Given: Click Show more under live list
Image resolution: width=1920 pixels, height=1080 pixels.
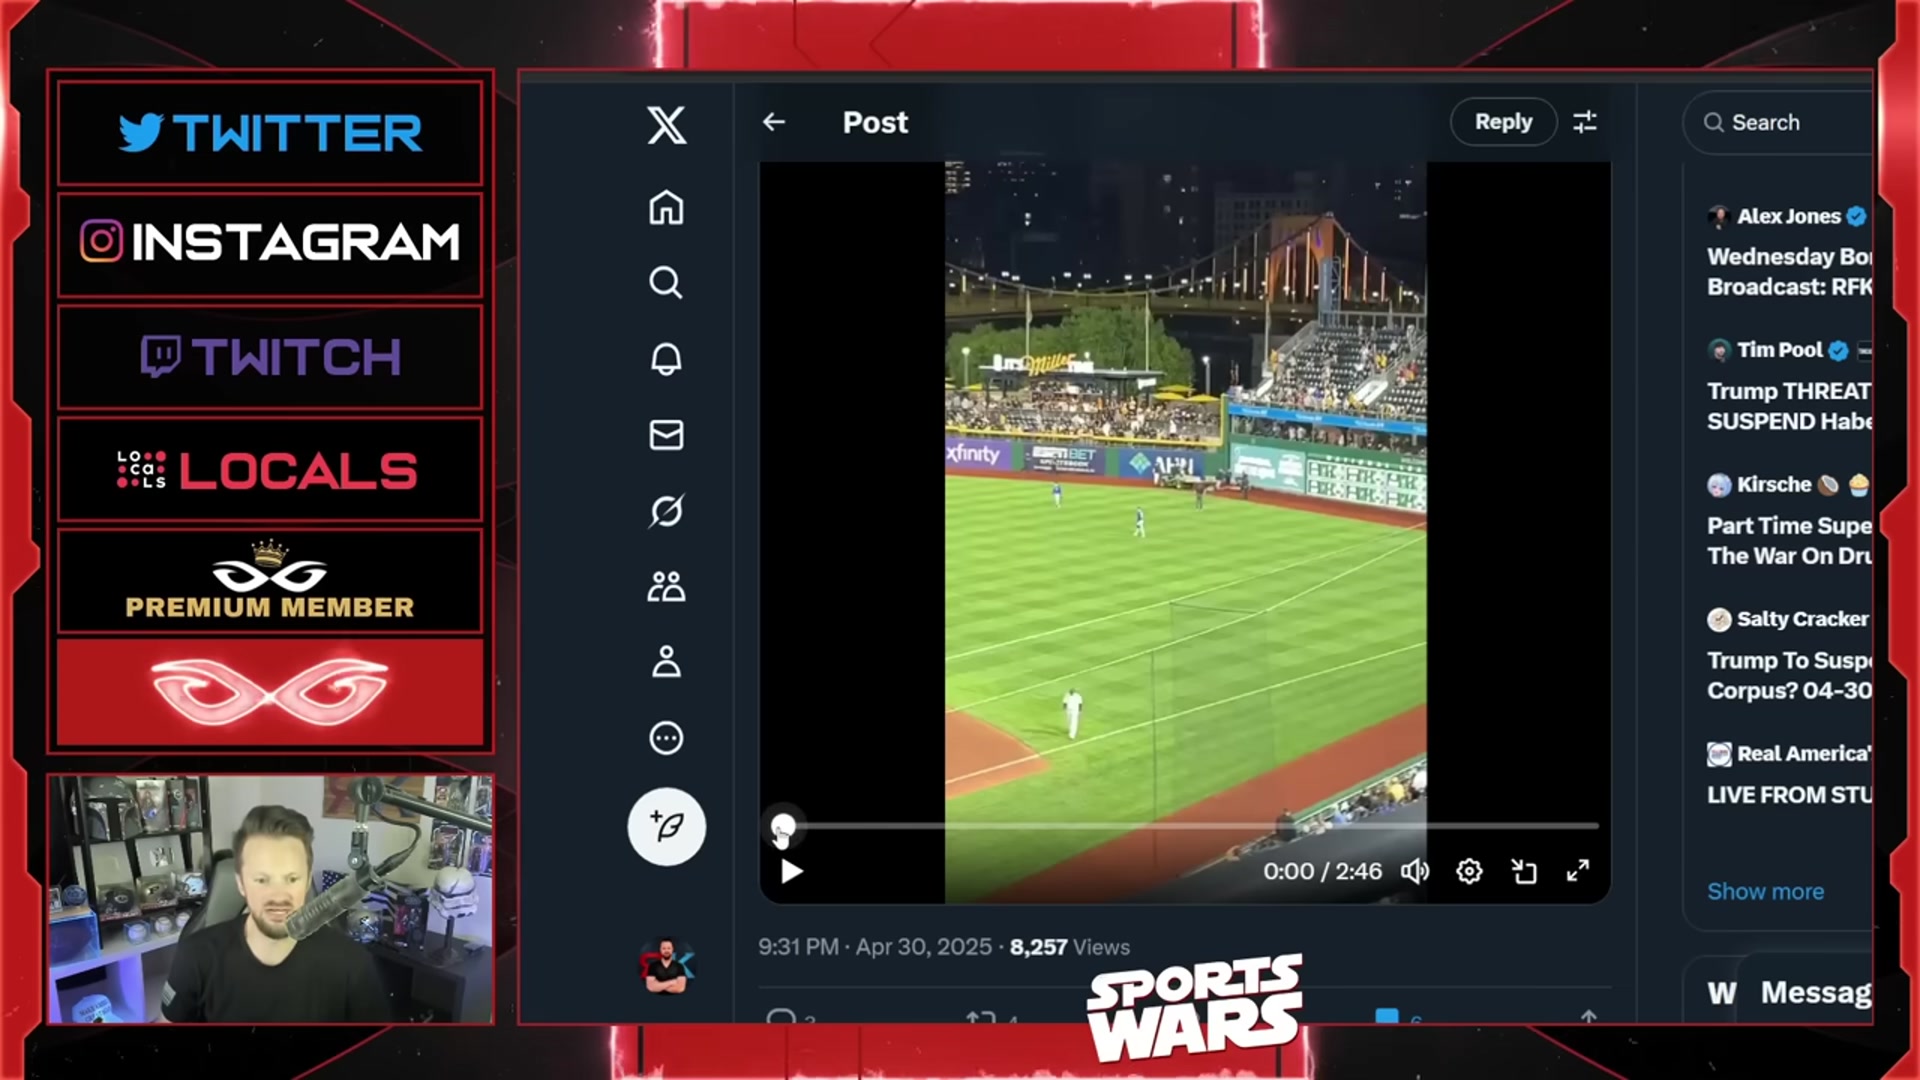Looking at the screenshot, I should 1765,891.
